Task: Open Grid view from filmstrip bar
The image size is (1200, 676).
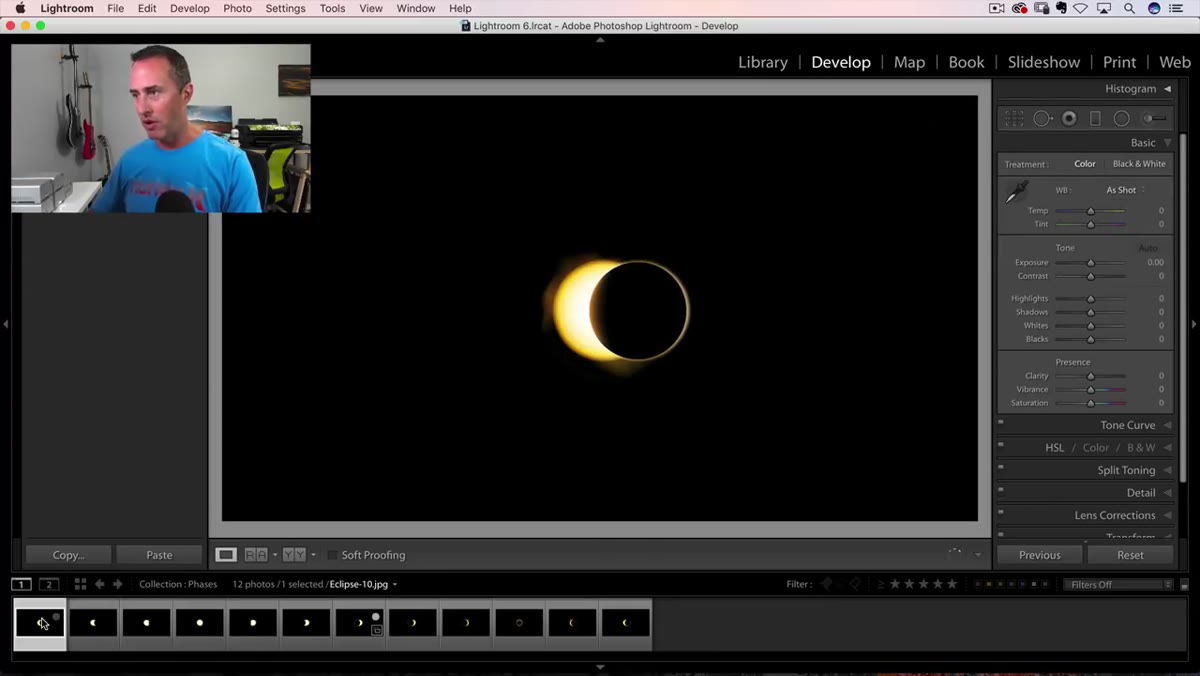Action: (80, 584)
